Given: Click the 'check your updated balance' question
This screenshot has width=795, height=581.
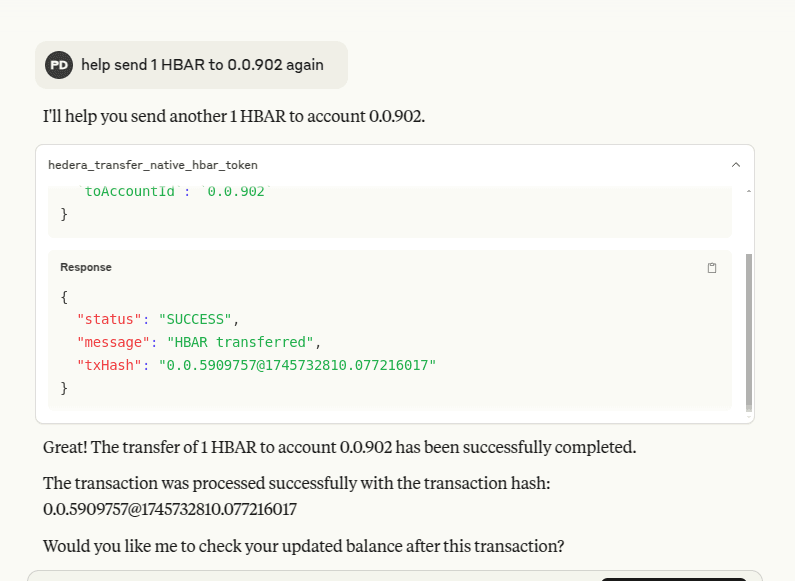Looking at the screenshot, I should coord(303,546).
